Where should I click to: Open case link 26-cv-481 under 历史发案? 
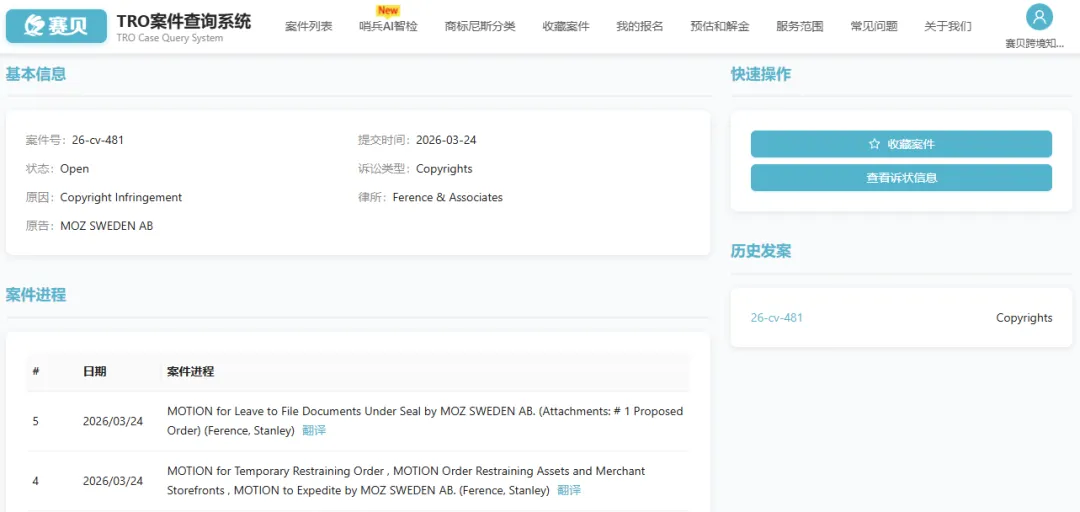(776, 318)
